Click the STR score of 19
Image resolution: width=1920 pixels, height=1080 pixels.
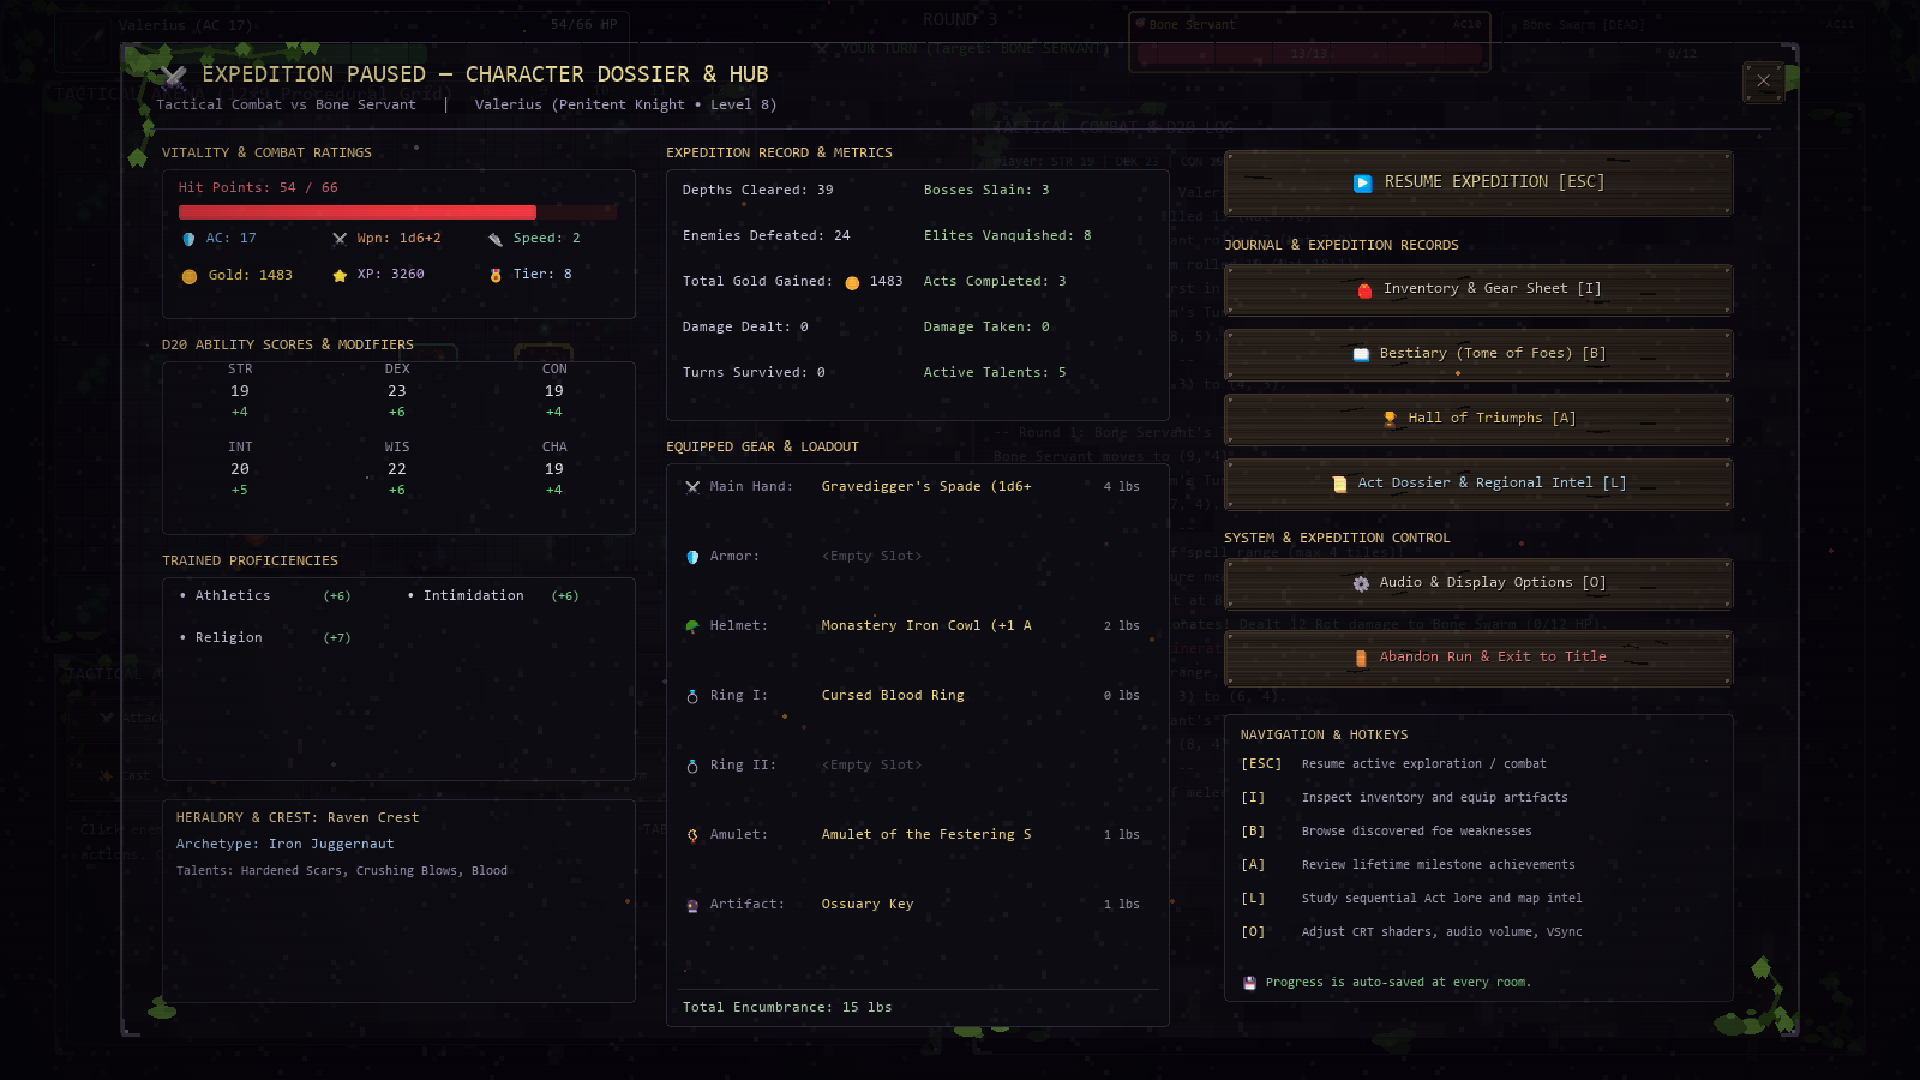(x=240, y=391)
